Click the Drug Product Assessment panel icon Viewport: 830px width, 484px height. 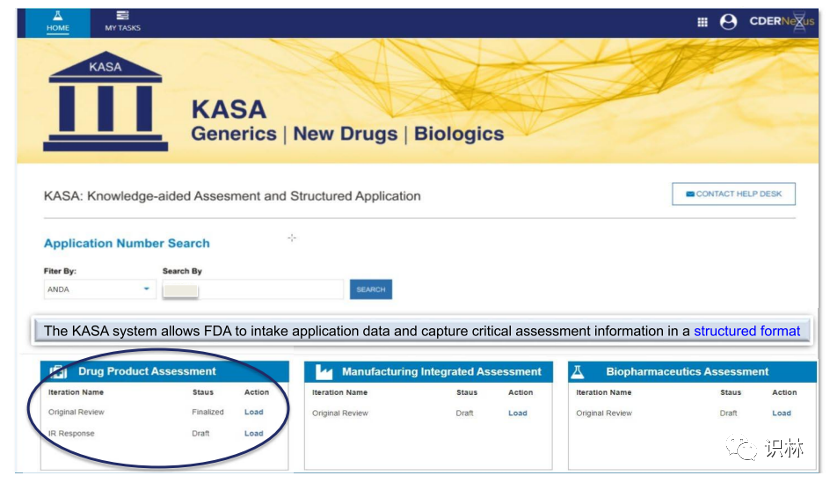click(59, 372)
